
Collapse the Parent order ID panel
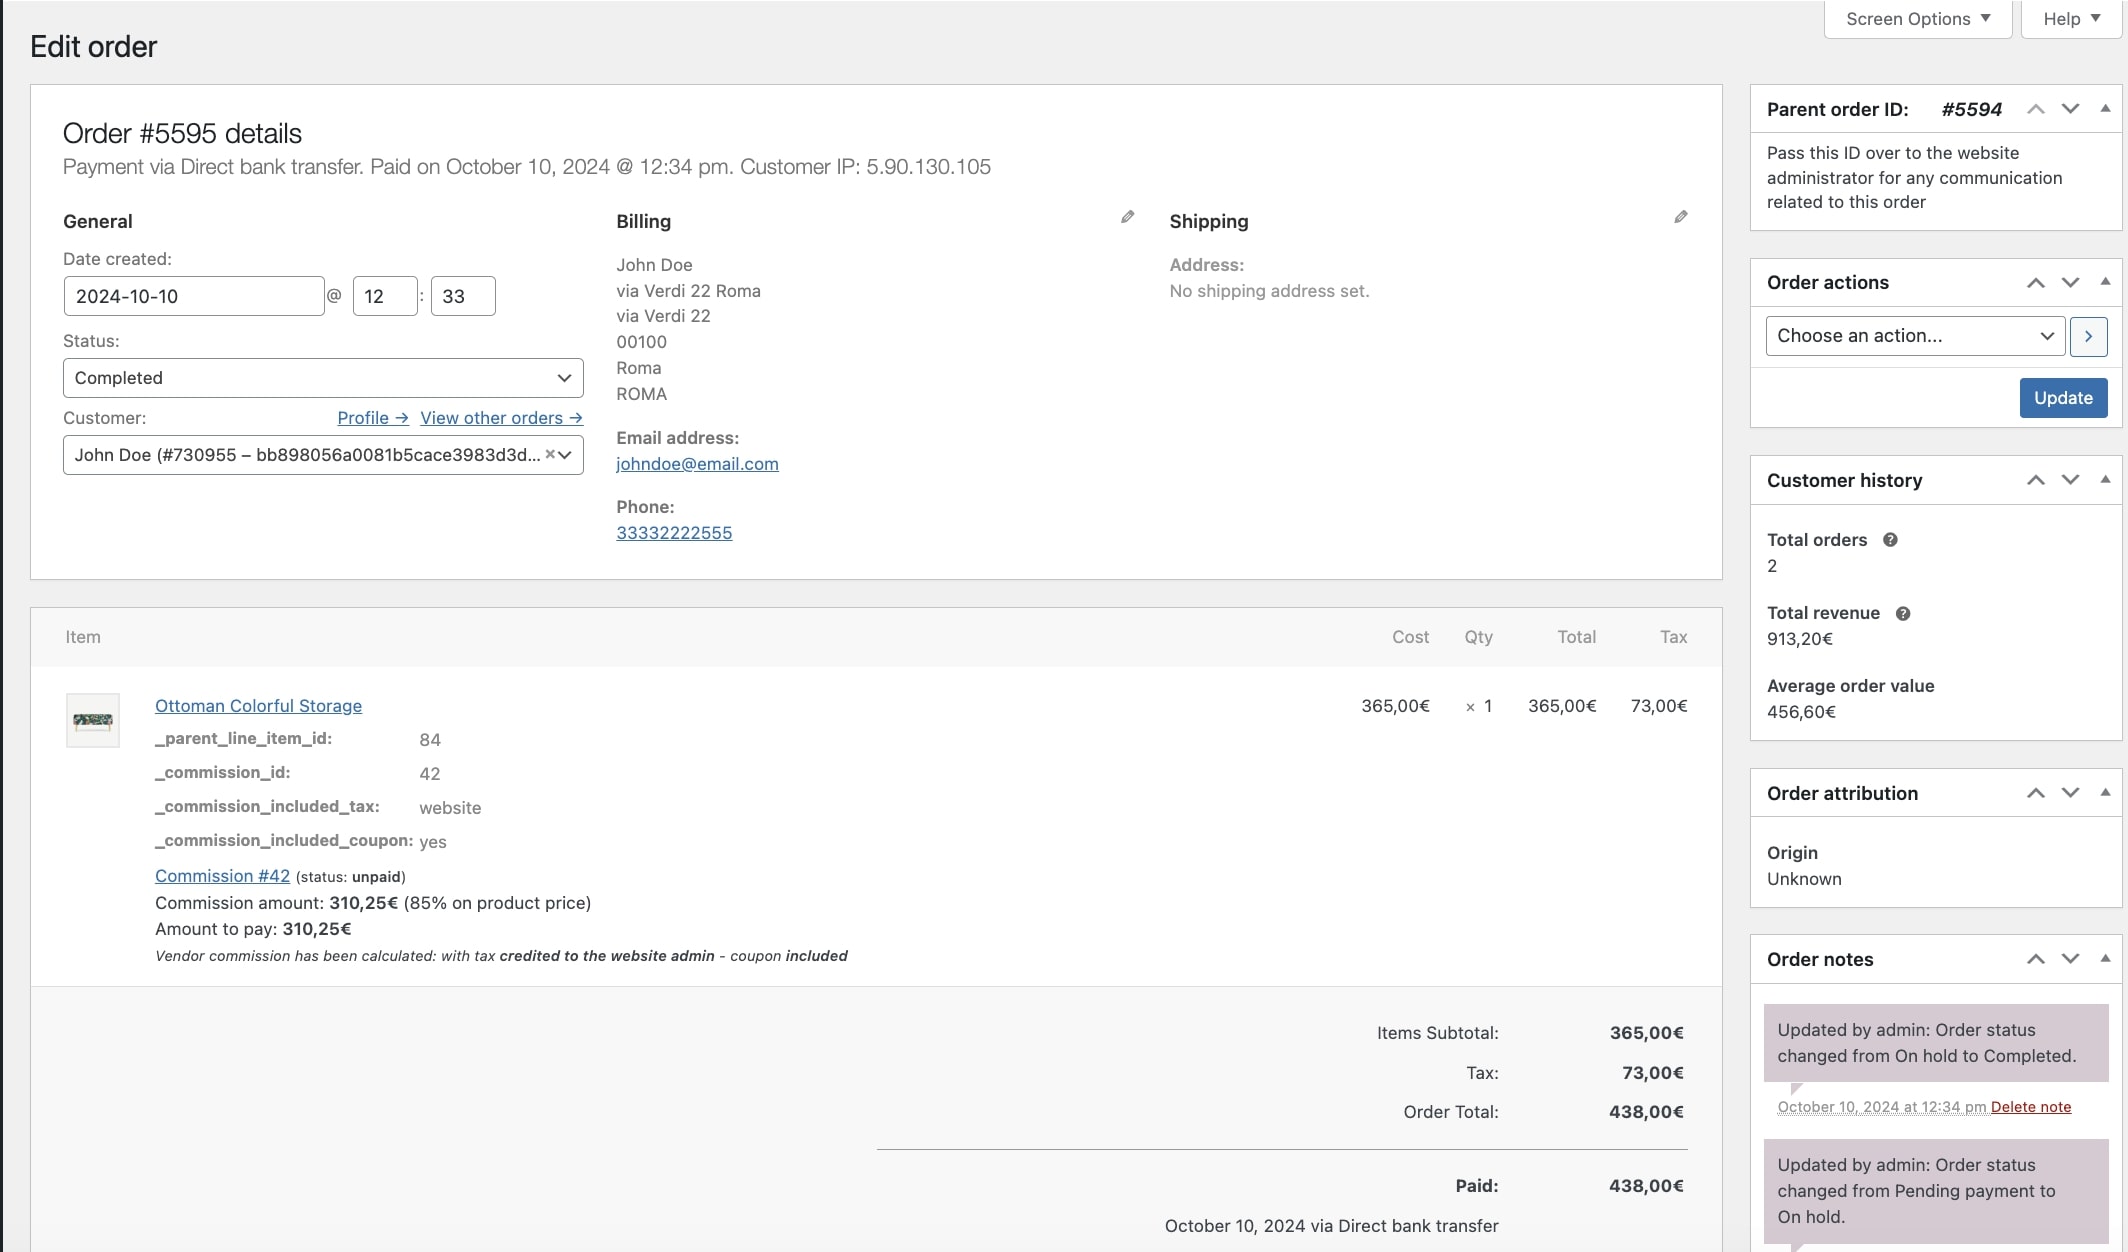click(2105, 109)
